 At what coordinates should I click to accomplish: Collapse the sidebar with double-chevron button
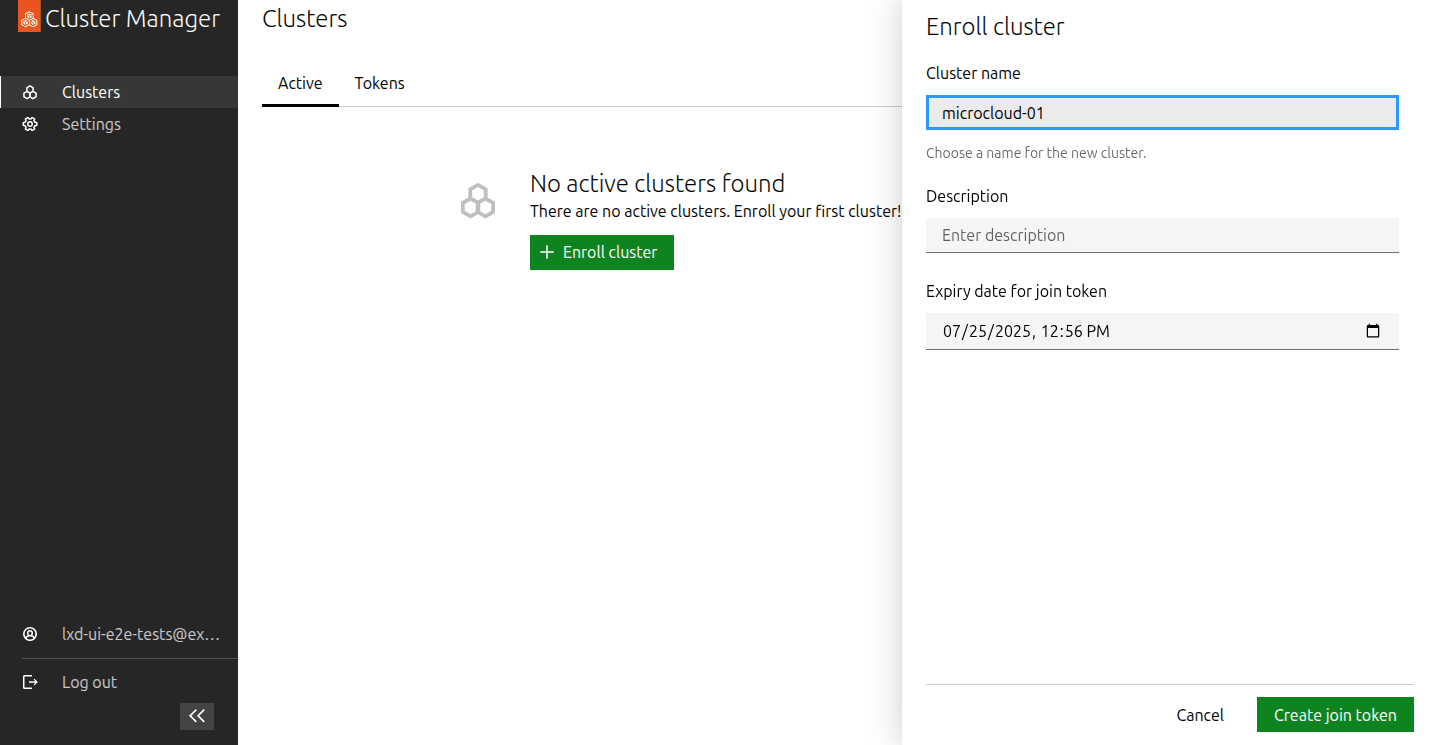coord(197,716)
